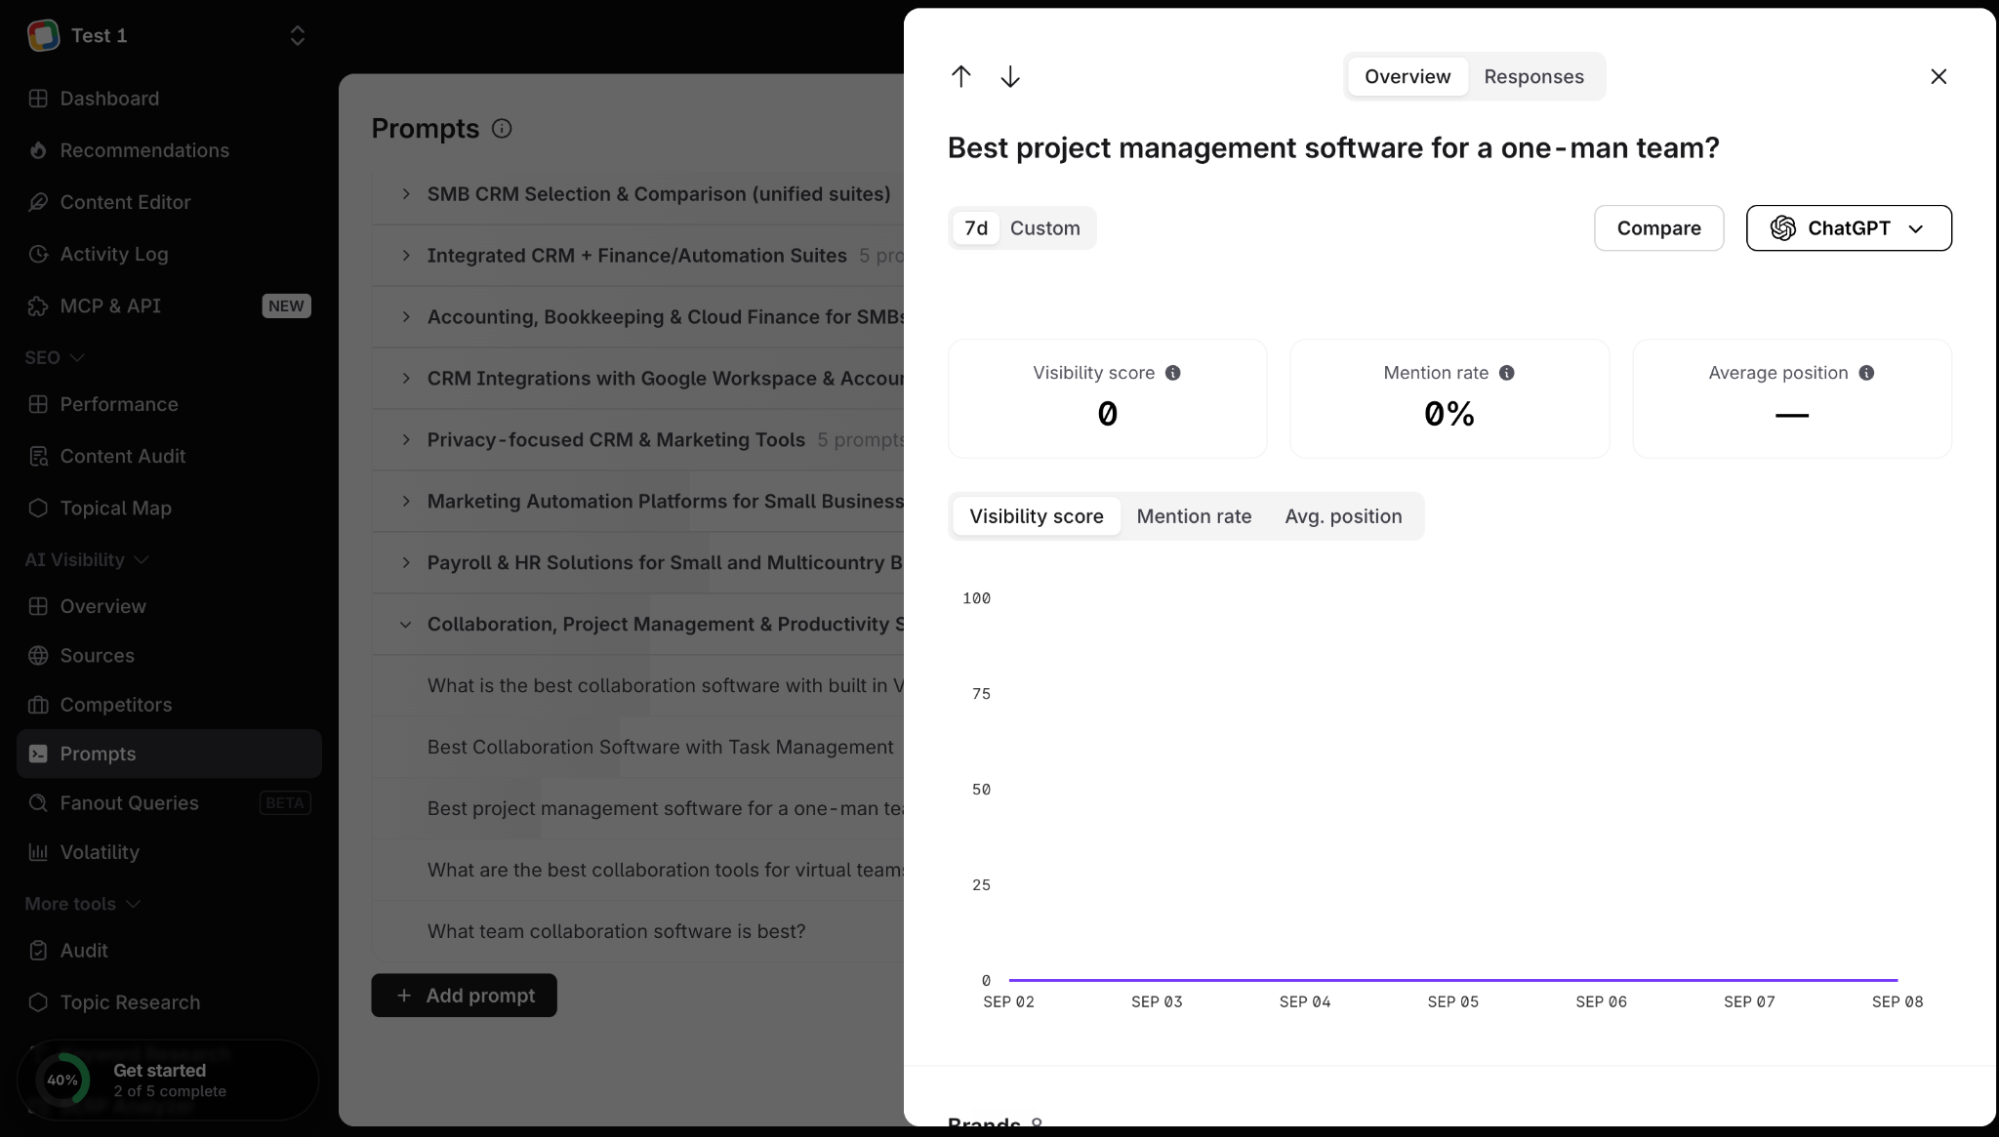Click the Visibility score info icon

(x=1173, y=373)
